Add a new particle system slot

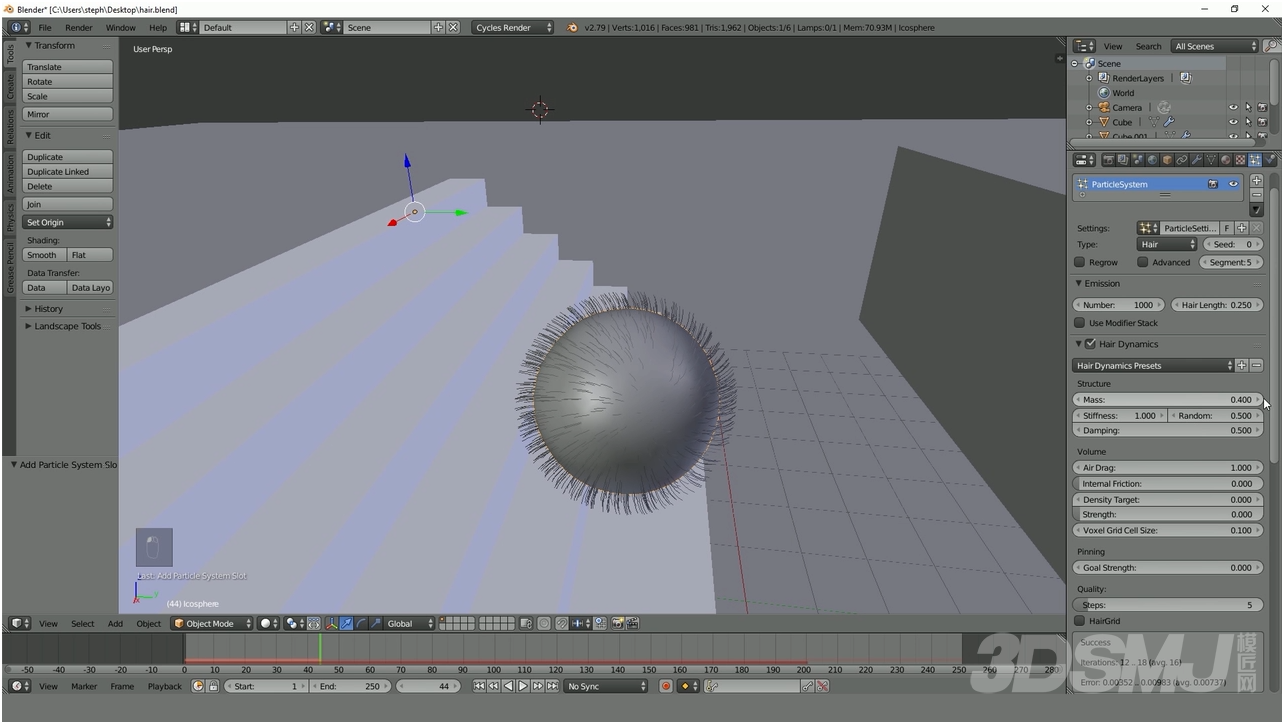point(1256,181)
